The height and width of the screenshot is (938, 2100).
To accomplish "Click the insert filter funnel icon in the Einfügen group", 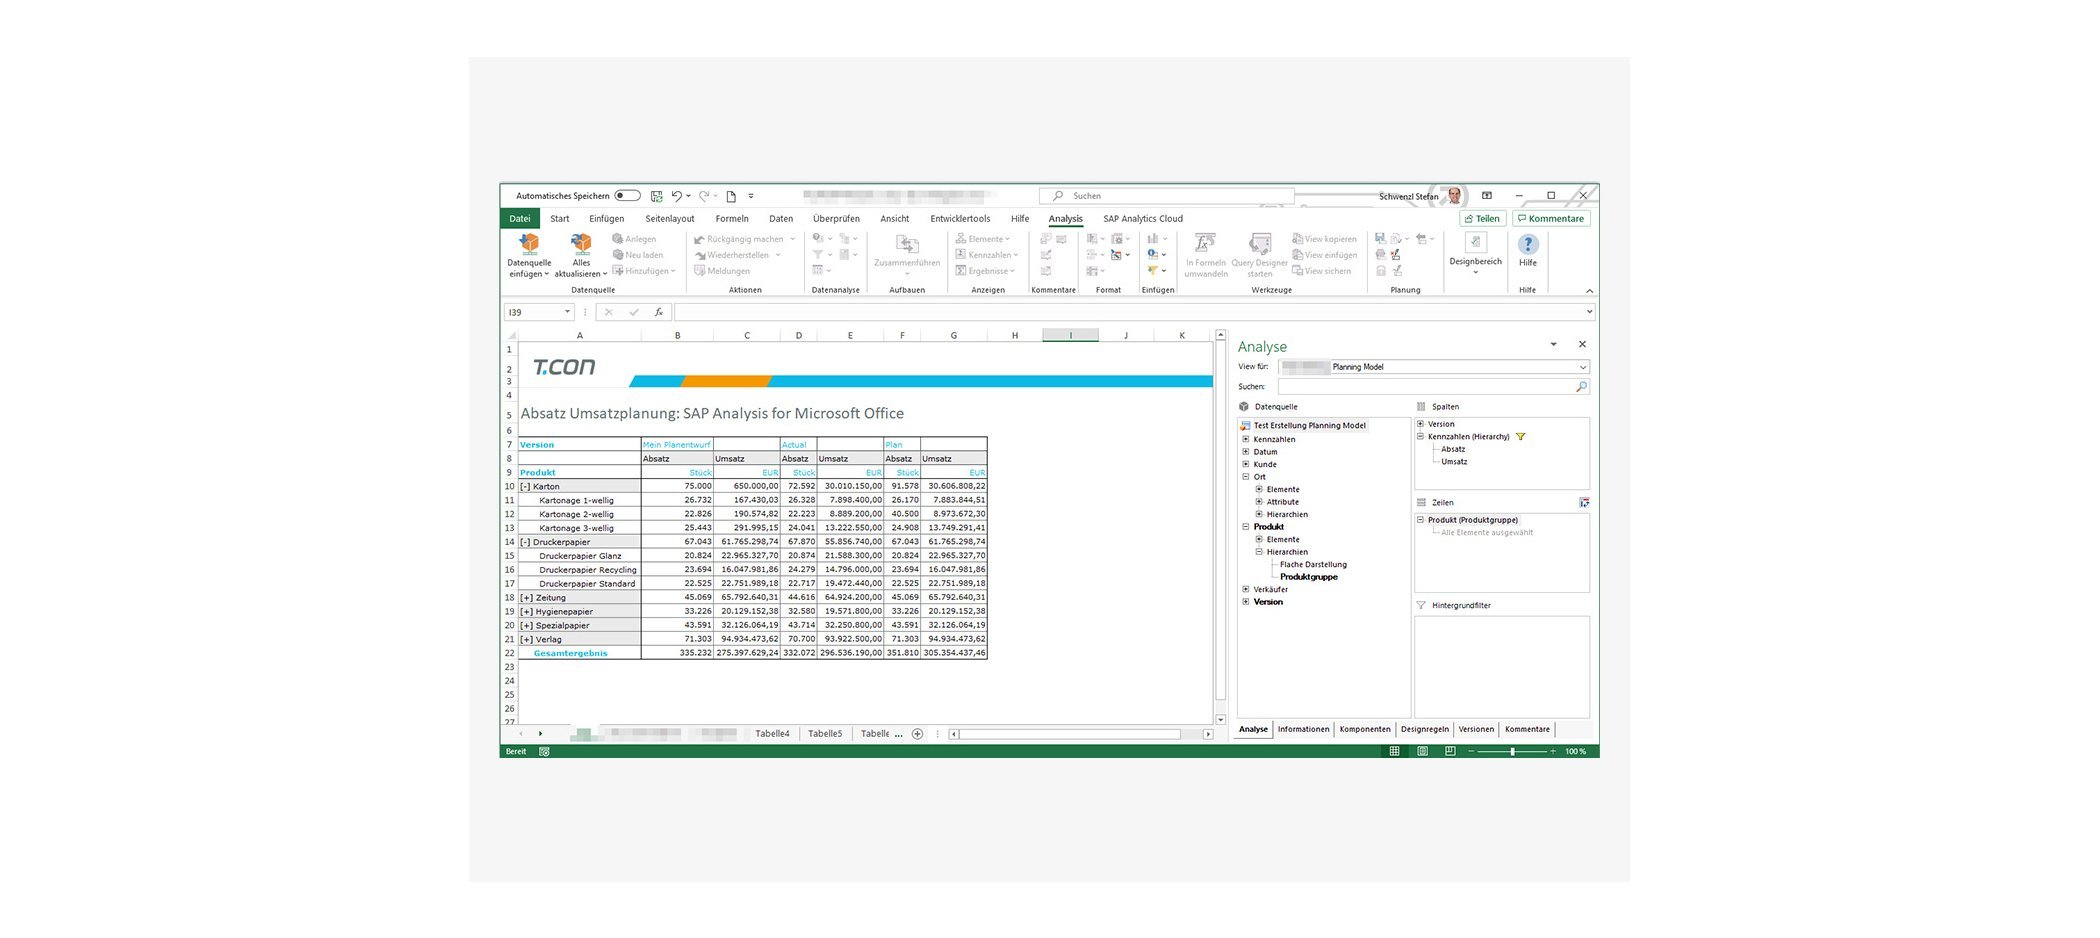I will [x=1153, y=271].
